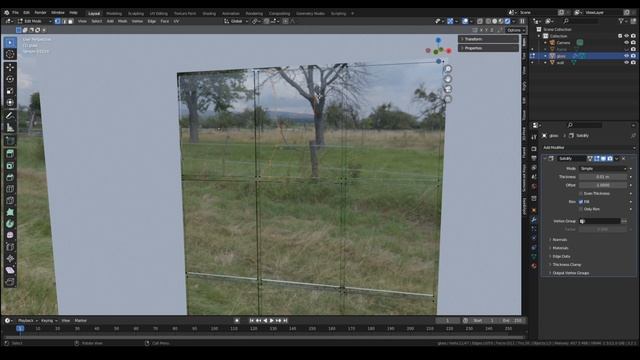Click the viewport pan hand icon
Image resolution: width=640 pixels, height=360 pixels.
(448, 79)
